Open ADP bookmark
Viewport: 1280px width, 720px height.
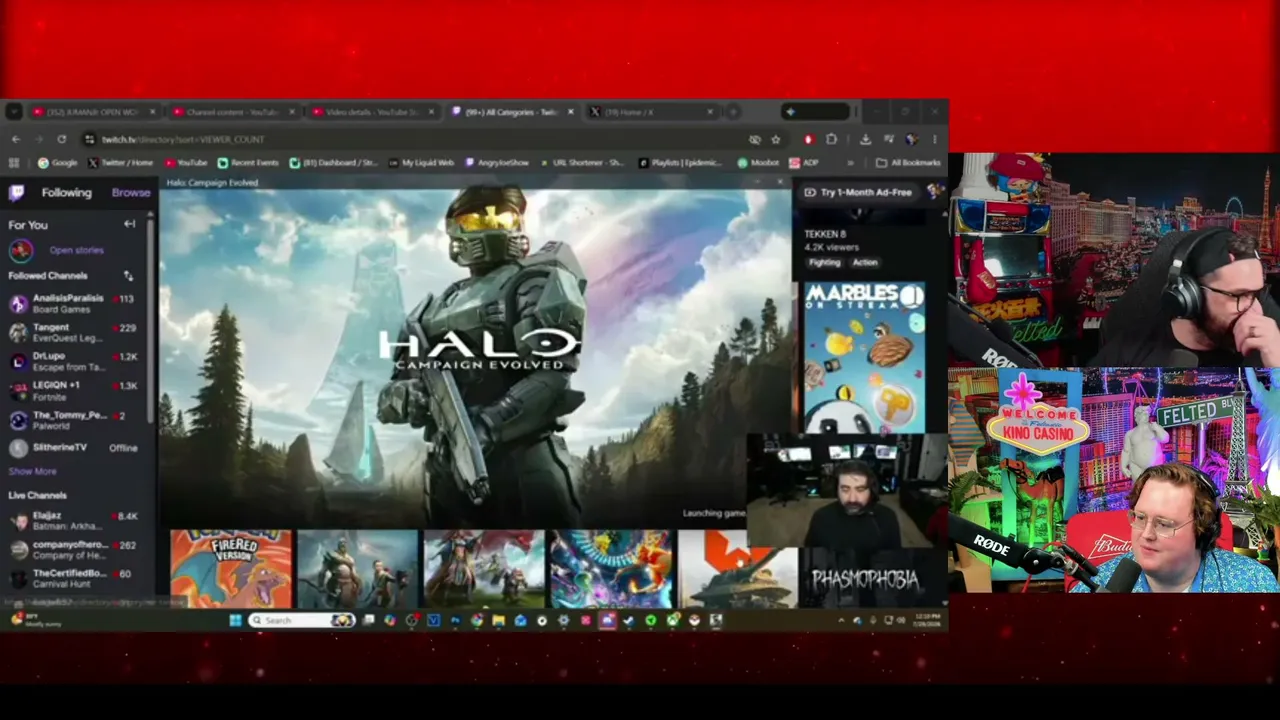[x=804, y=163]
